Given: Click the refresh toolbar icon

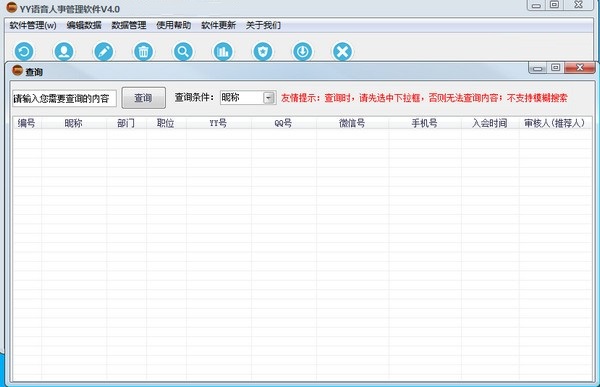Looking at the screenshot, I should coord(24,52).
